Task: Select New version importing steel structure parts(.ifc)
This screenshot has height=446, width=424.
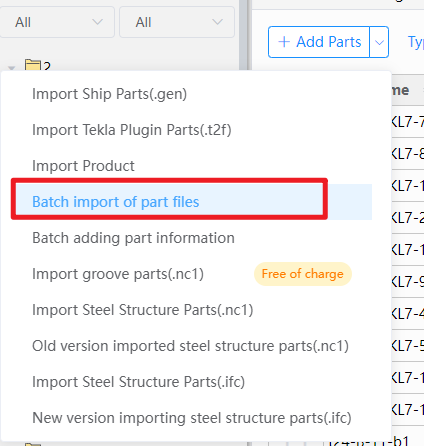Action: pos(192,418)
